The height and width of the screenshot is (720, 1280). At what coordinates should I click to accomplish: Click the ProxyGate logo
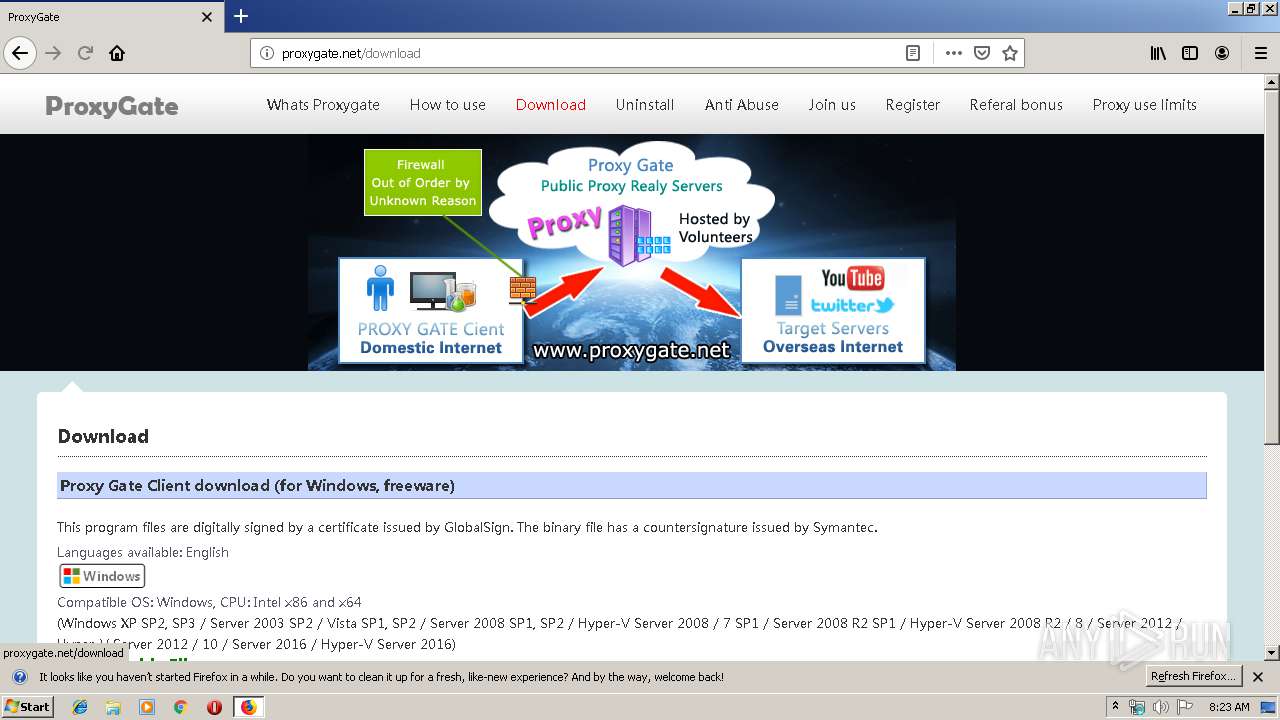tap(112, 106)
